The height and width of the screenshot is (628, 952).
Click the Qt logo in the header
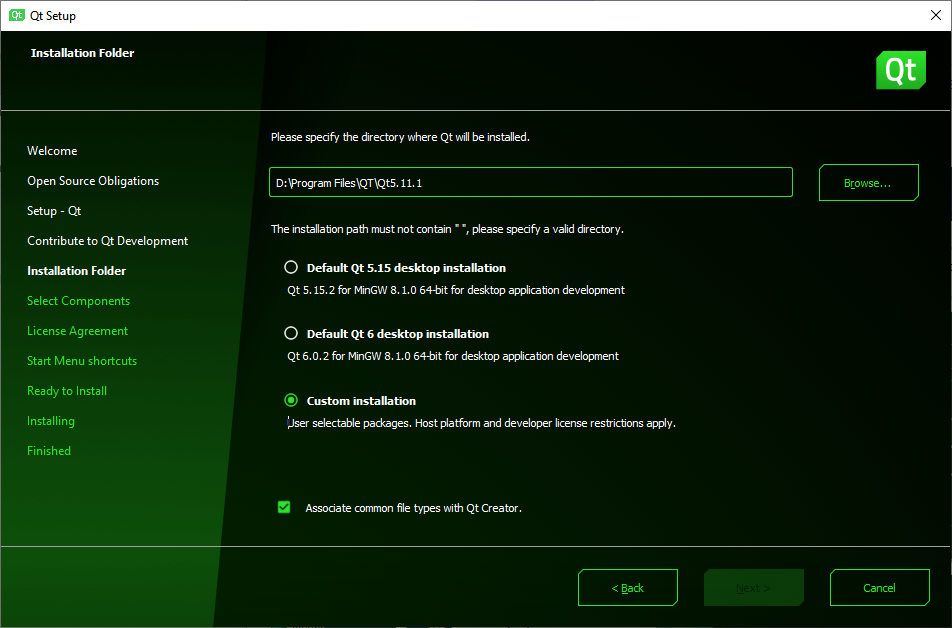pos(900,70)
